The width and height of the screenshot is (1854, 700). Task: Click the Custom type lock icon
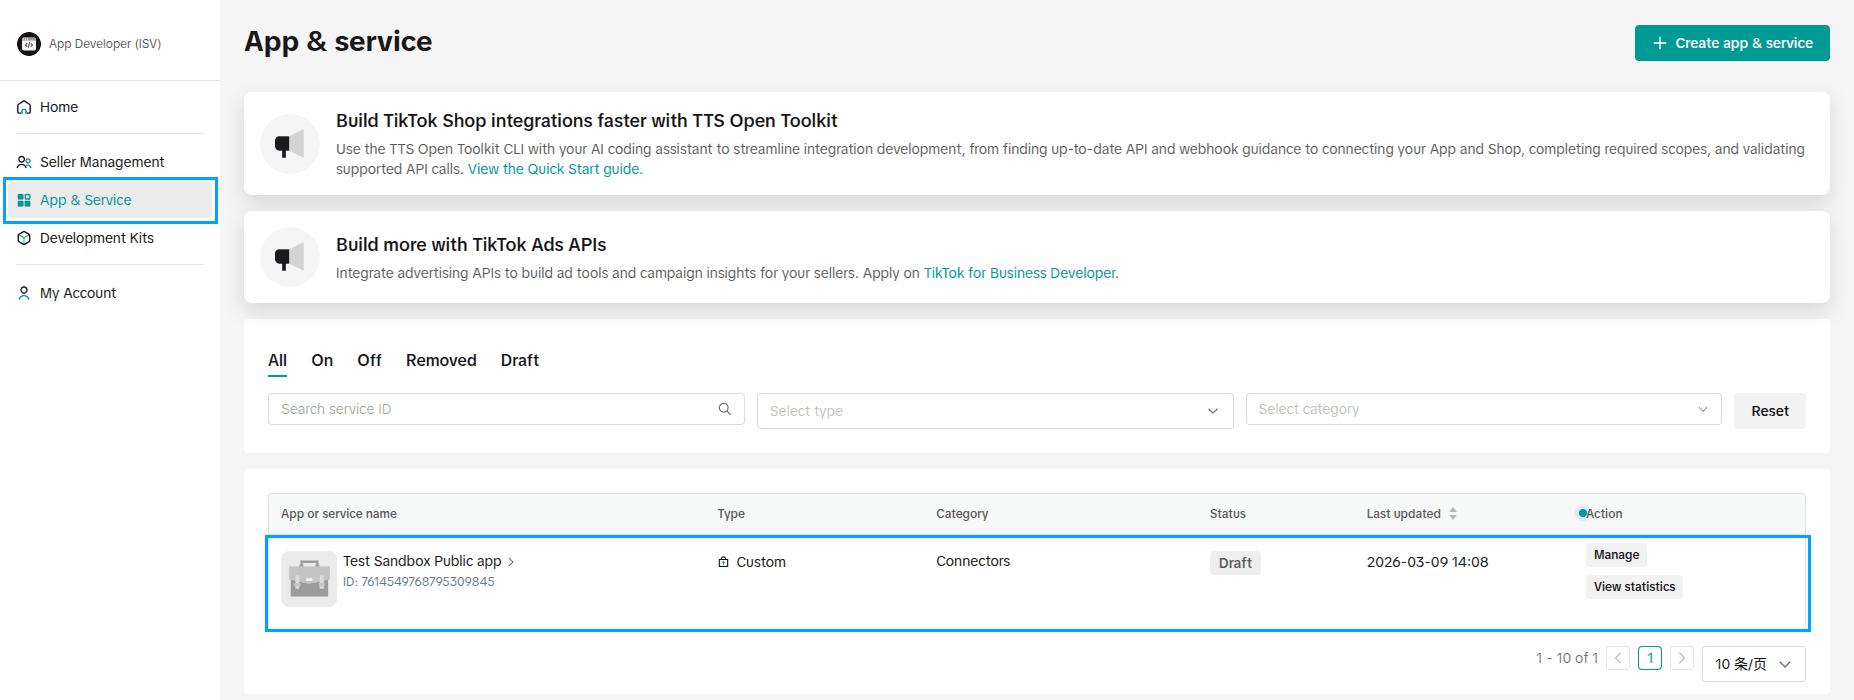point(723,562)
